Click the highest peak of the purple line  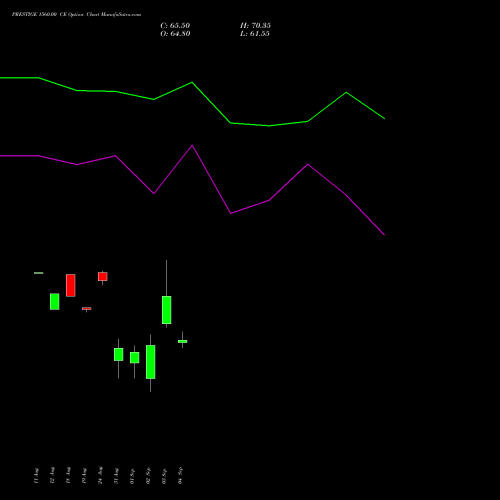(x=192, y=145)
